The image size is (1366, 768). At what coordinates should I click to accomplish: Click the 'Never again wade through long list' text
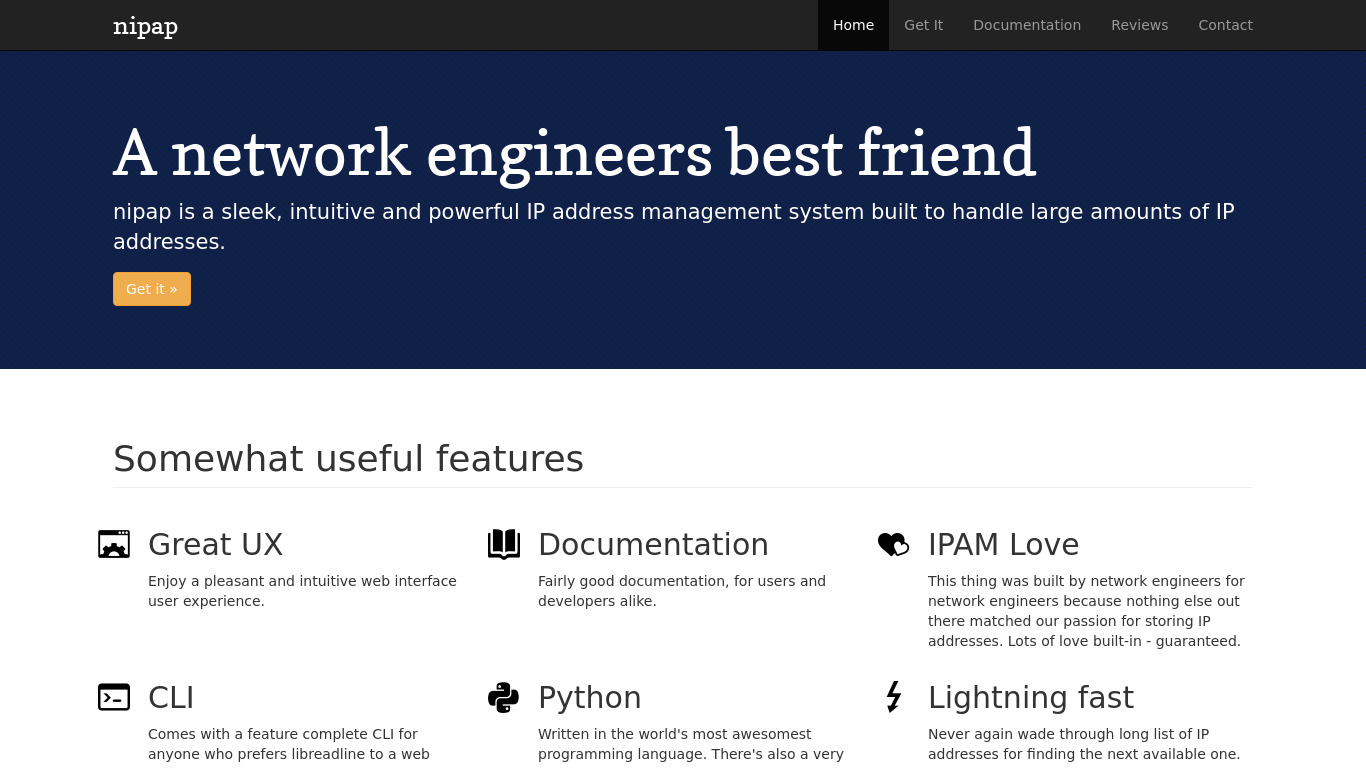pos(1084,744)
